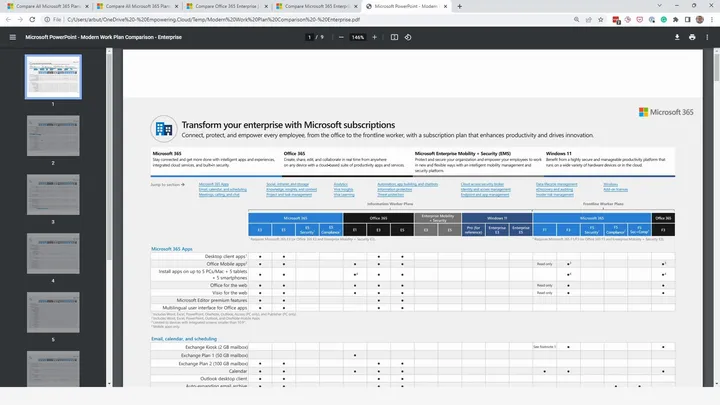Click the thumbnail panel scrollbar
The width and height of the screenshot is (720, 405).
coord(109,156)
